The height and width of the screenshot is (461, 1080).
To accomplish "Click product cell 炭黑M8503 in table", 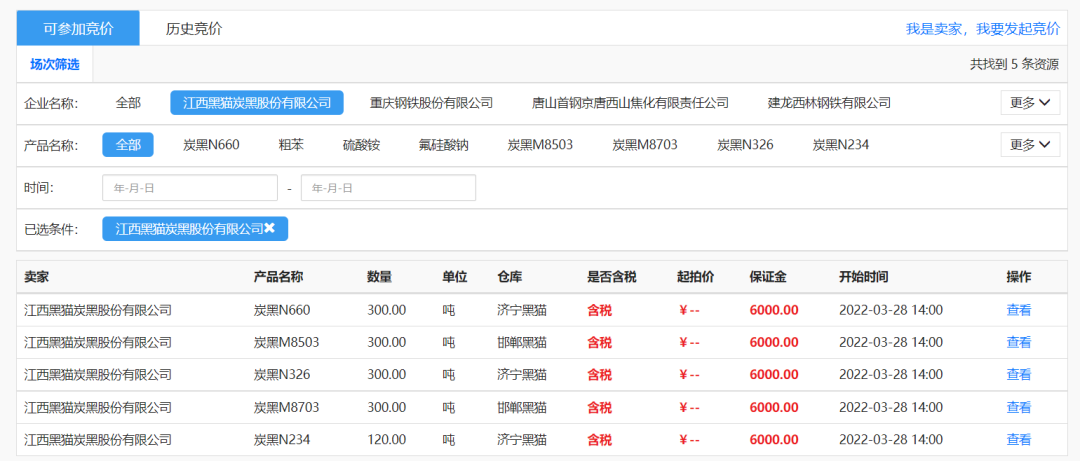I will 287,342.
